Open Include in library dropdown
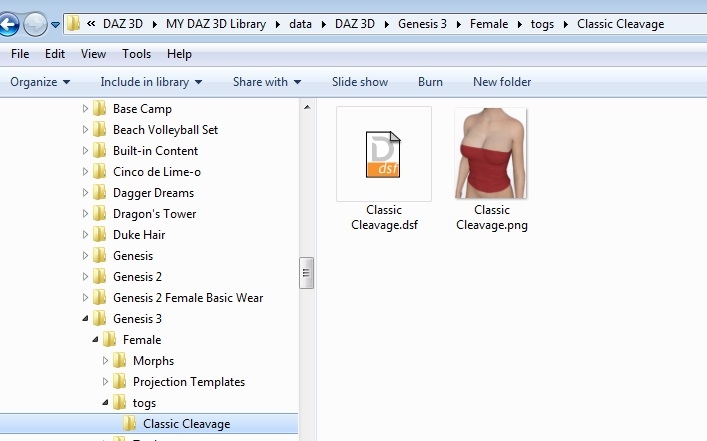 (x=151, y=82)
